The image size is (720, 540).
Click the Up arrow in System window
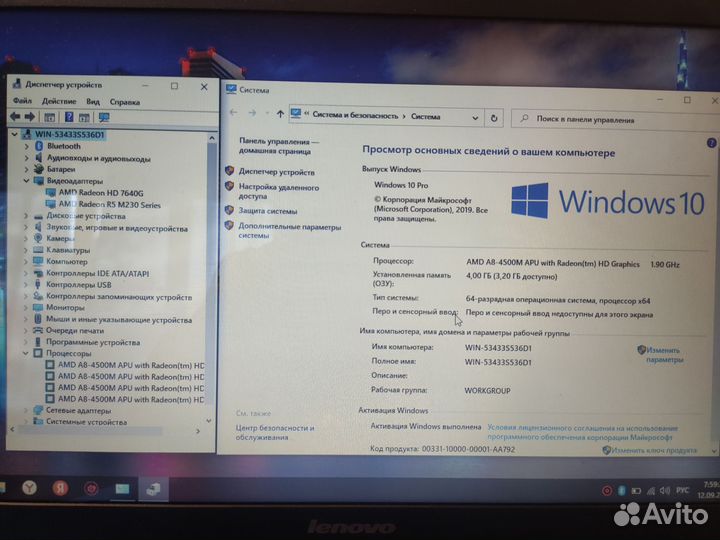[280, 114]
